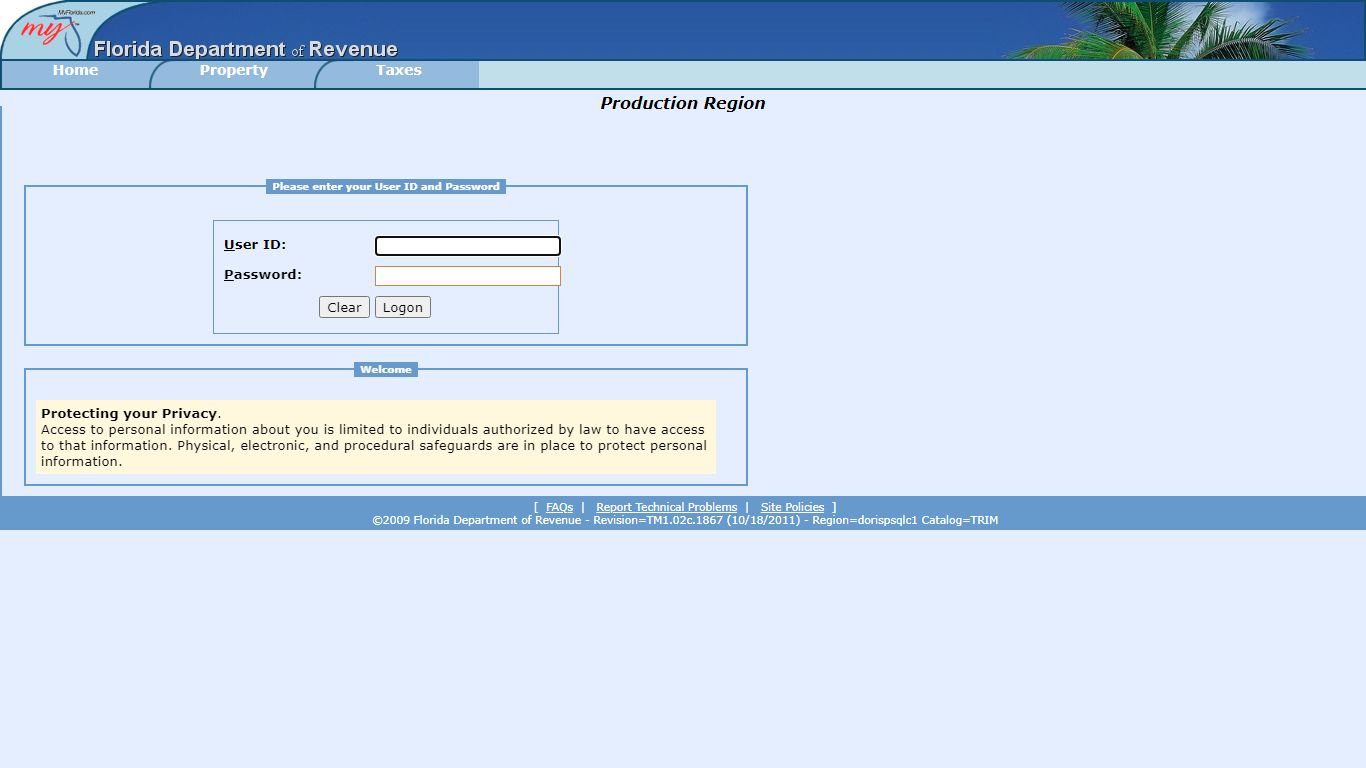The image size is (1366, 768).
Task: Click the User ID label
Action: [255, 244]
